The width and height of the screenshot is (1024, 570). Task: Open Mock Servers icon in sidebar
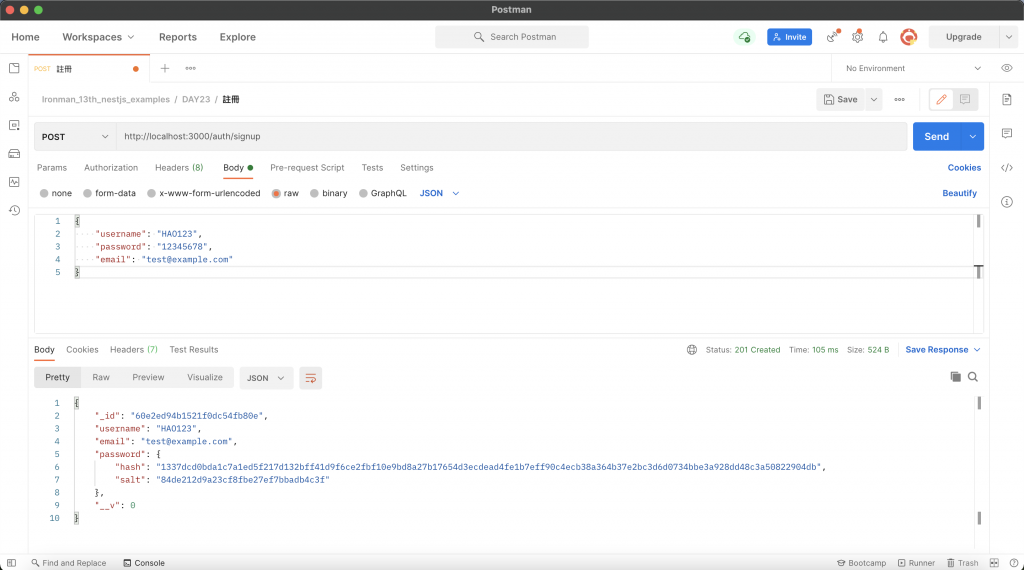(14, 153)
